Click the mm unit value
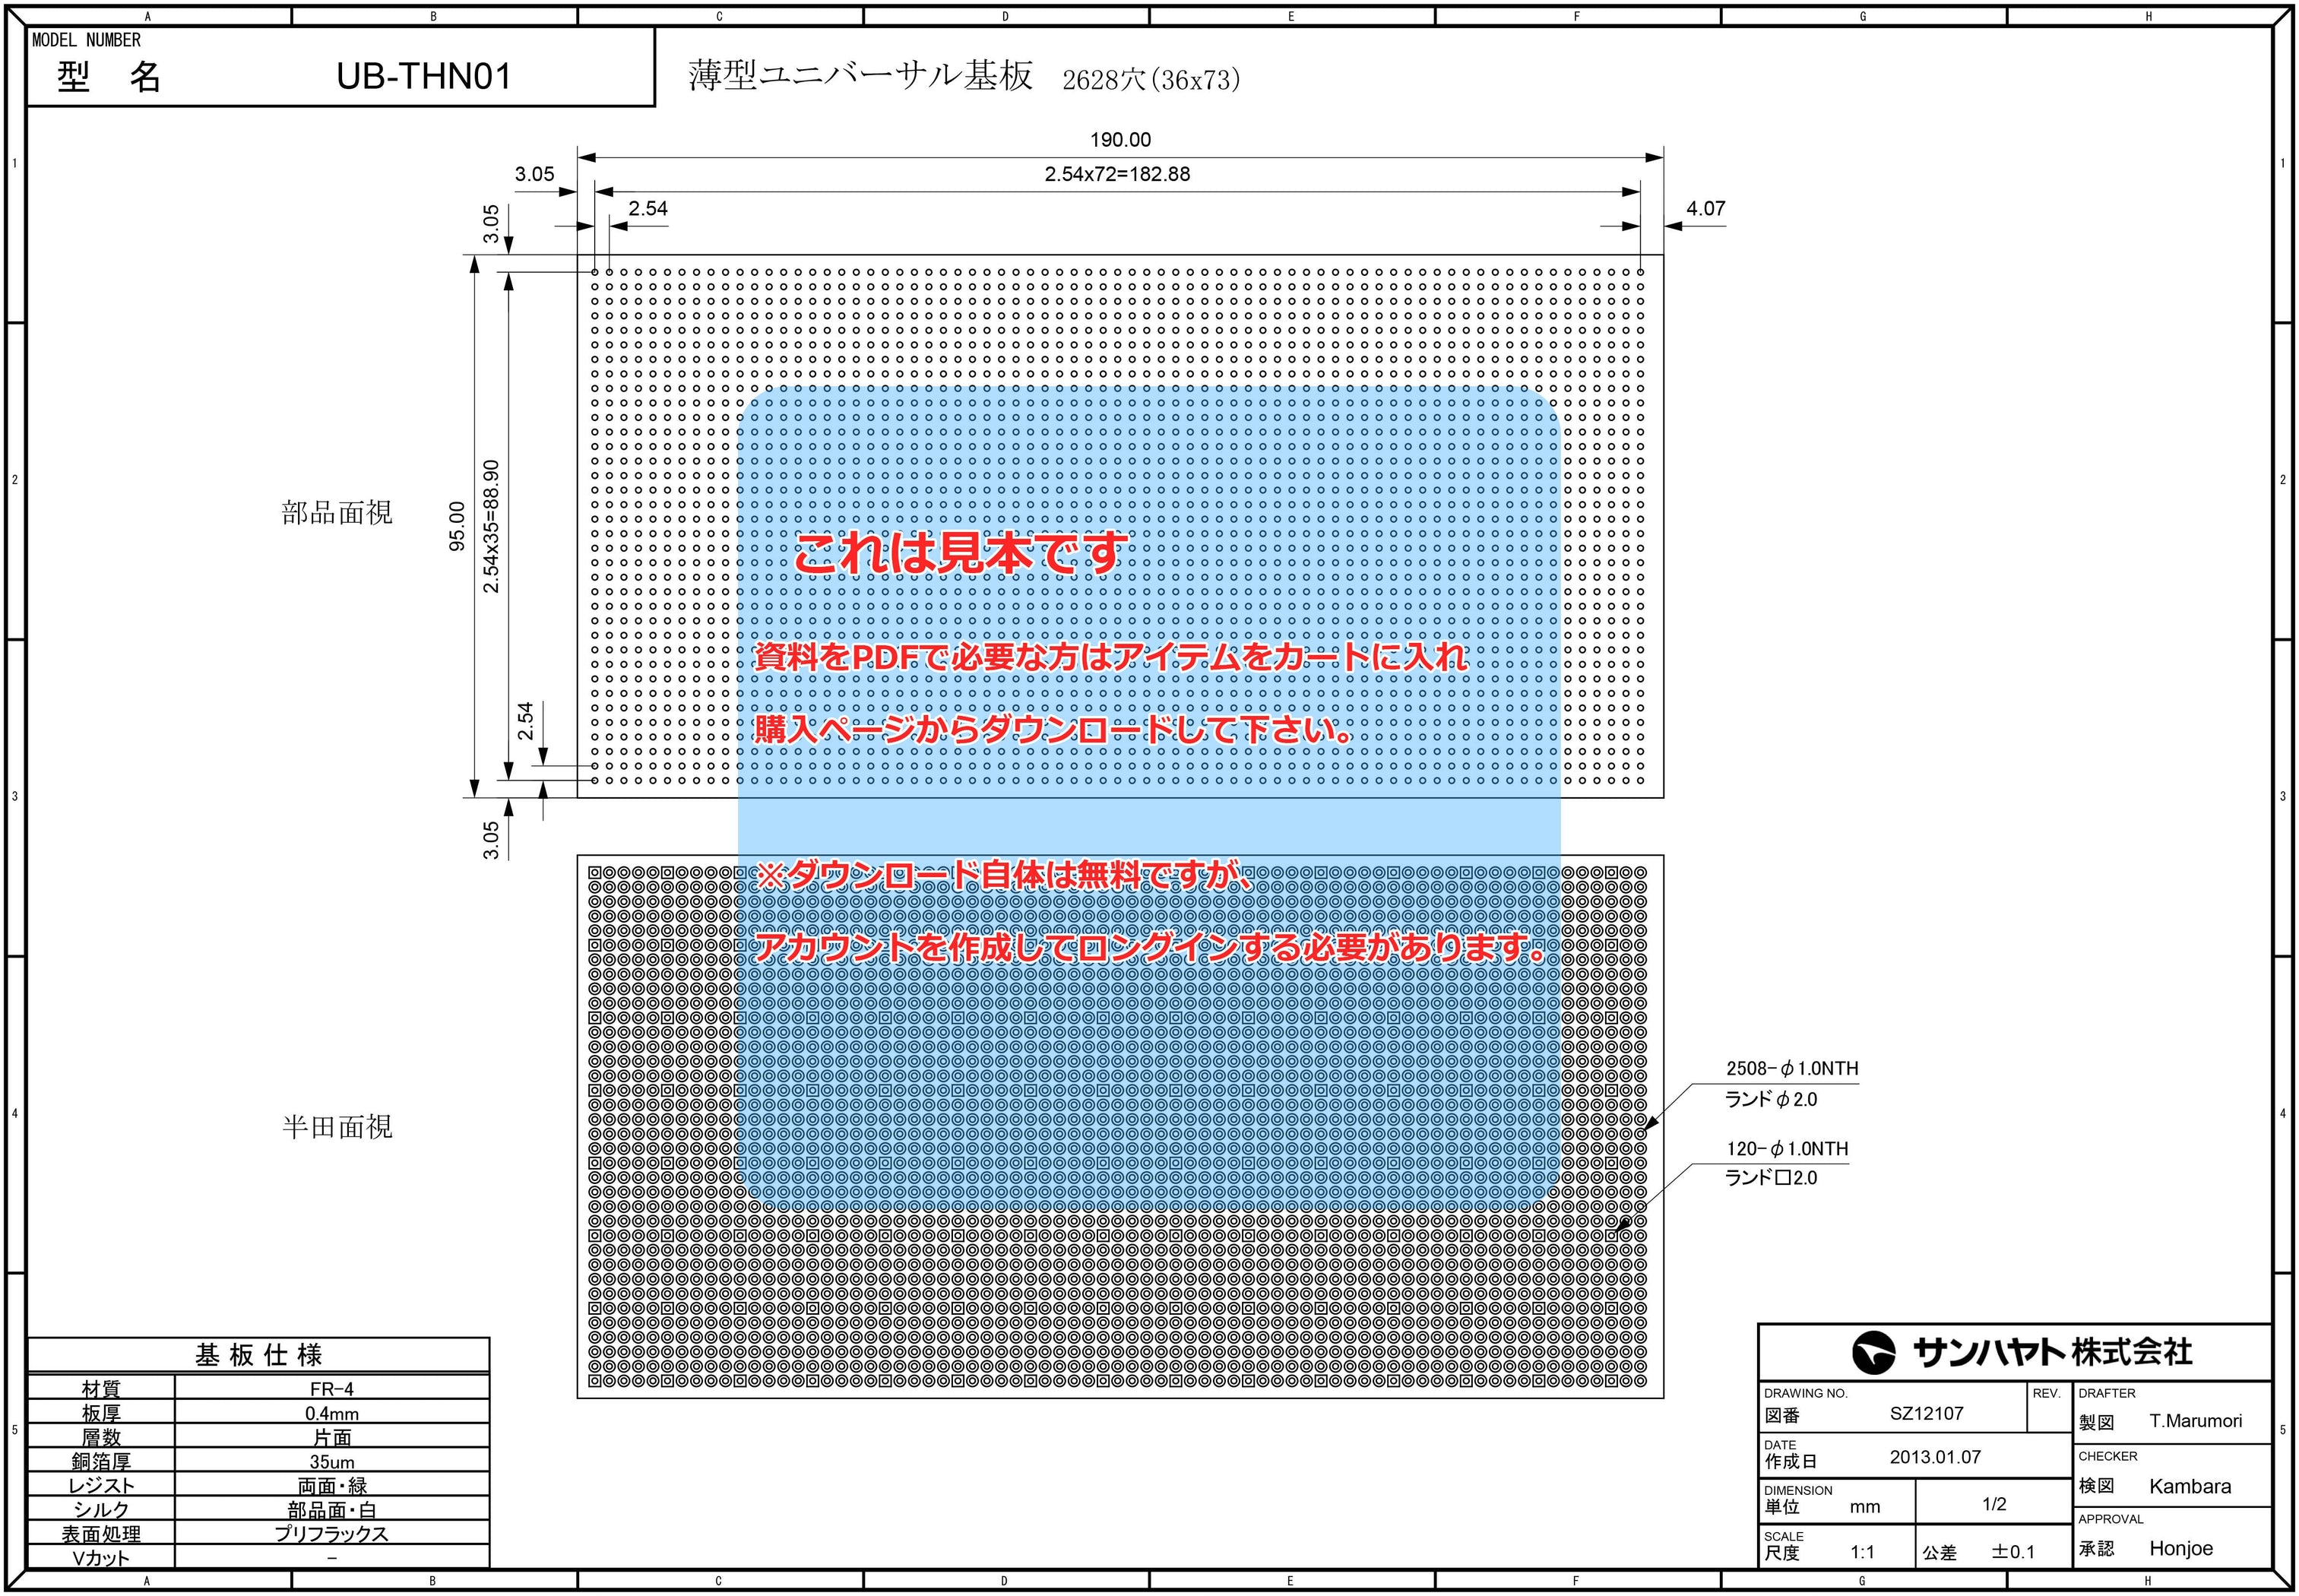Screen dimensions: 2299x1596 (1865, 1507)
